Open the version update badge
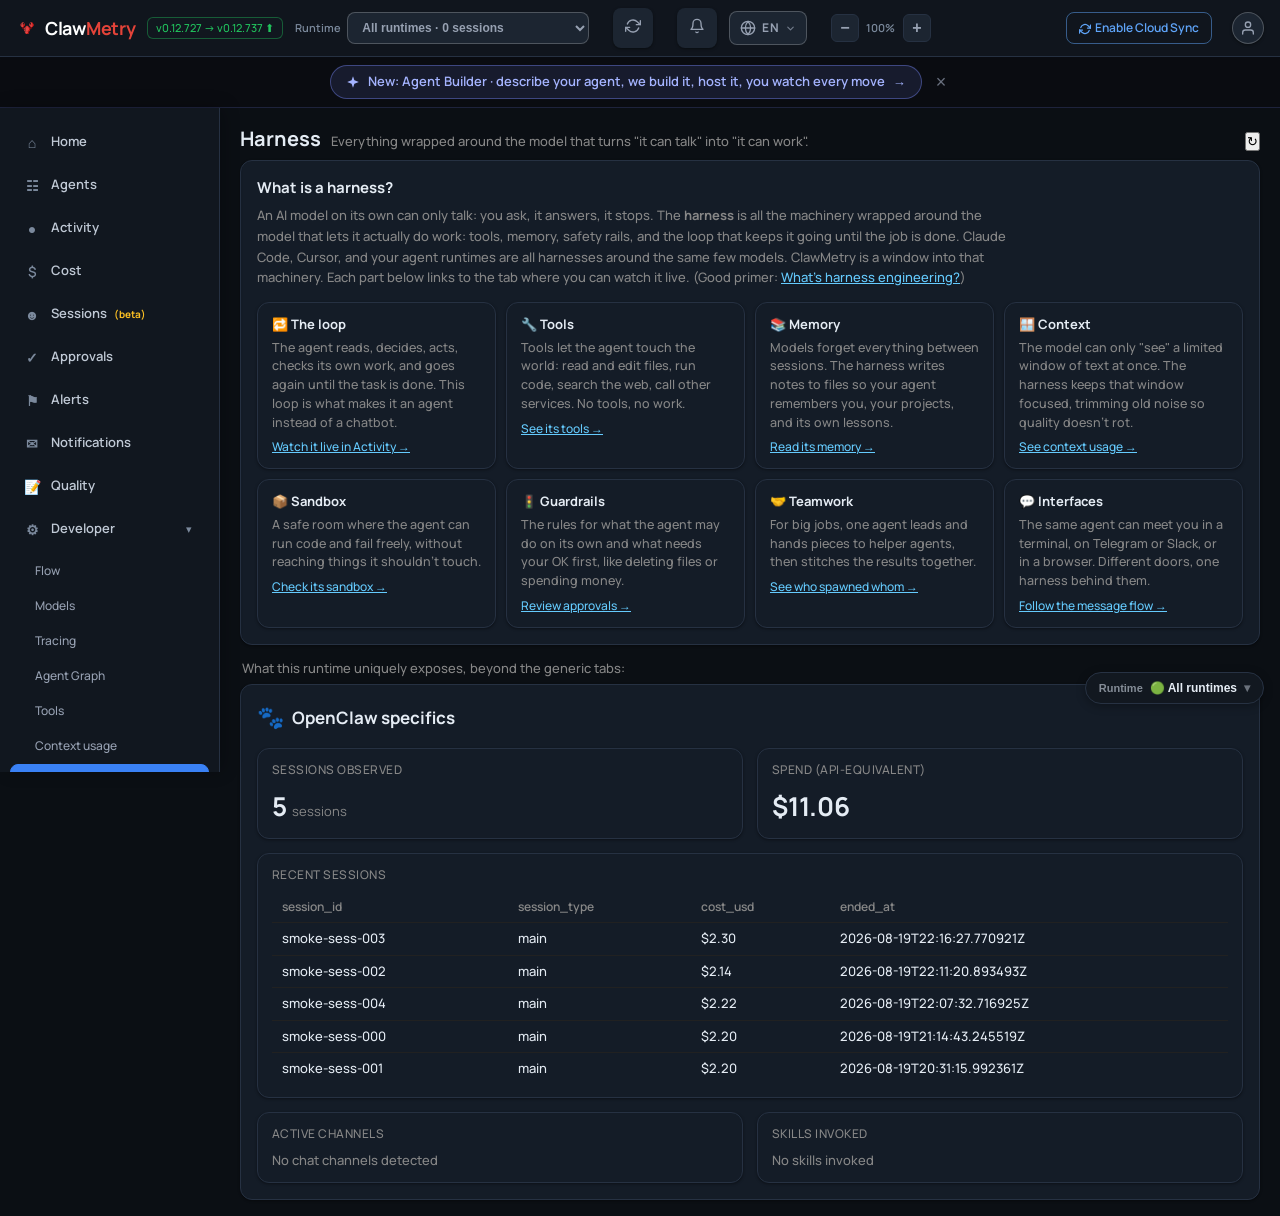The image size is (1280, 1216). tap(215, 28)
